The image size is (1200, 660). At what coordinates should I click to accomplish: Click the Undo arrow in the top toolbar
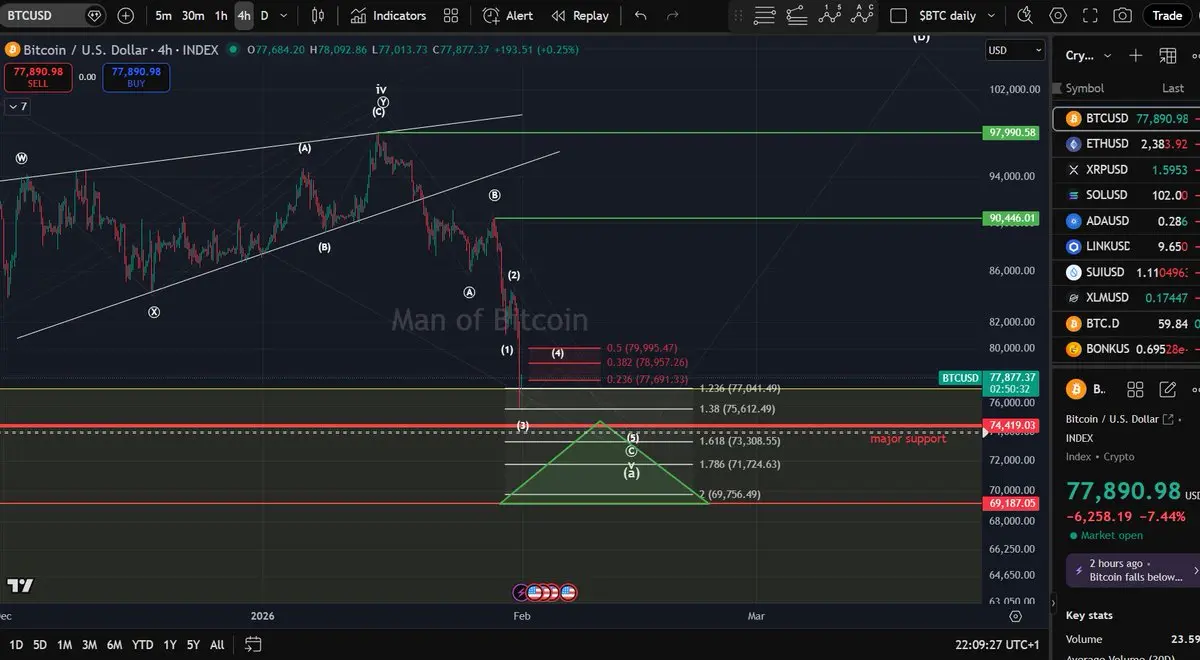click(640, 15)
